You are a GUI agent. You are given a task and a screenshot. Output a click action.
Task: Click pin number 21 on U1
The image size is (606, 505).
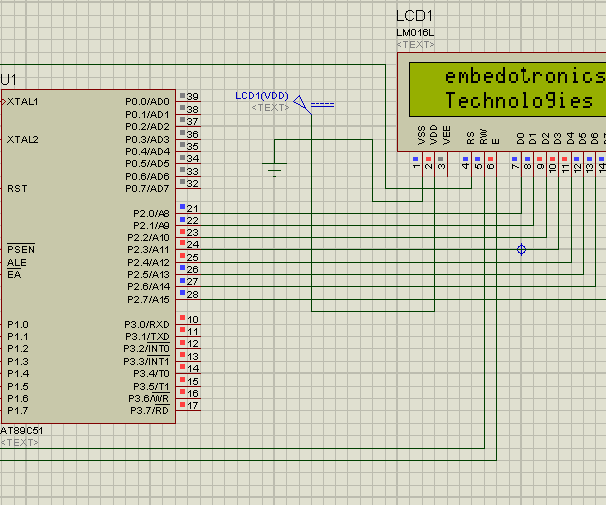(x=192, y=208)
